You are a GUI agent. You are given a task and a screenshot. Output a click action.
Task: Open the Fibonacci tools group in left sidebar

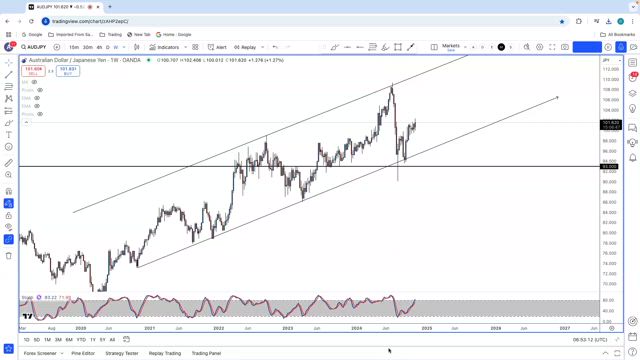tap(9, 87)
